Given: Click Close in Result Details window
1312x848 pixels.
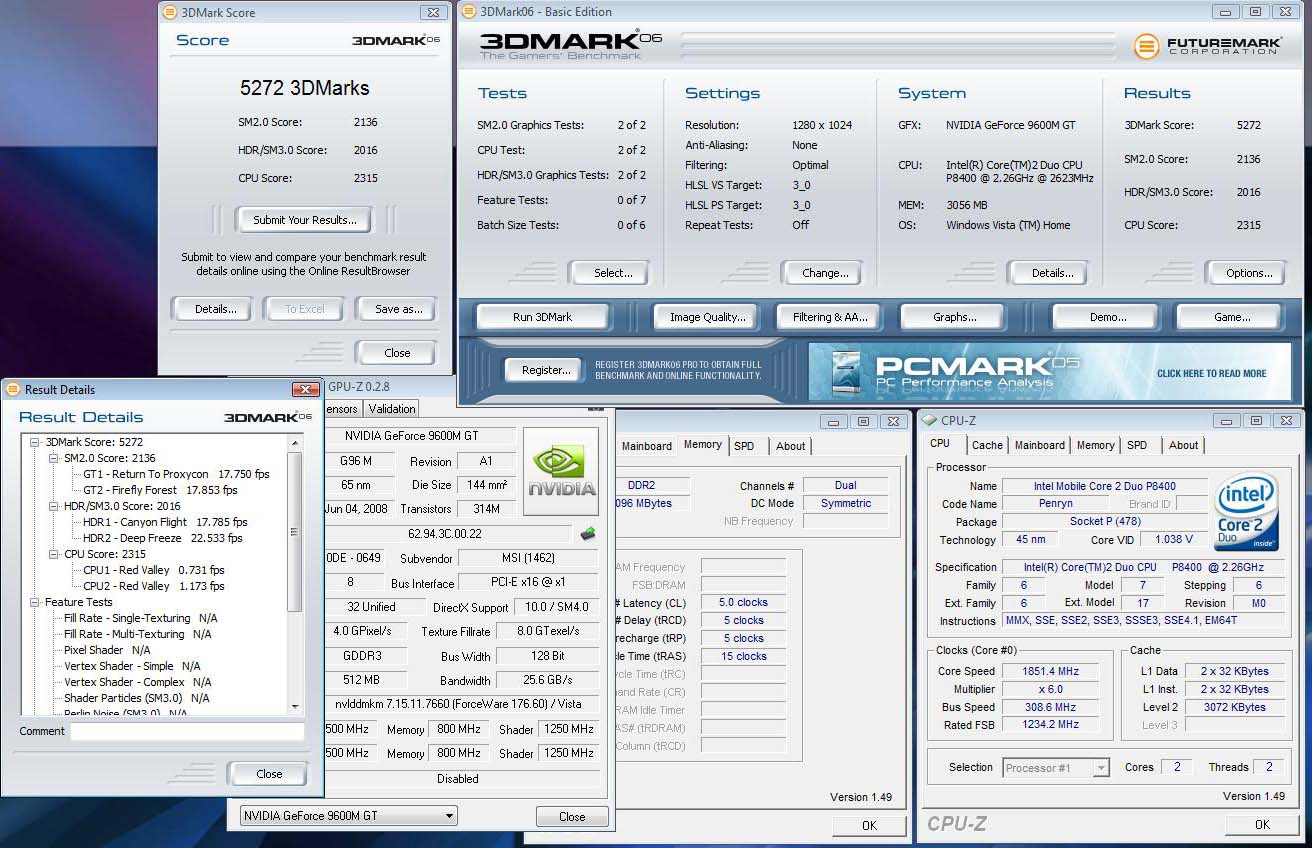Looking at the screenshot, I should [x=269, y=774].
